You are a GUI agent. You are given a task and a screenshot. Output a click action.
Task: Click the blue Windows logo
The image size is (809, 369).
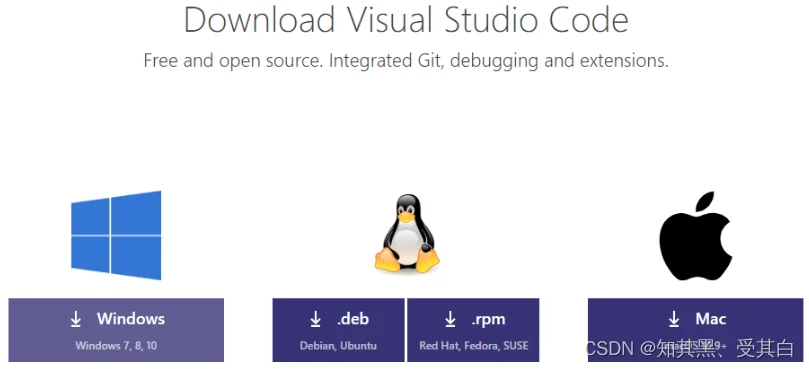[116, 235]
